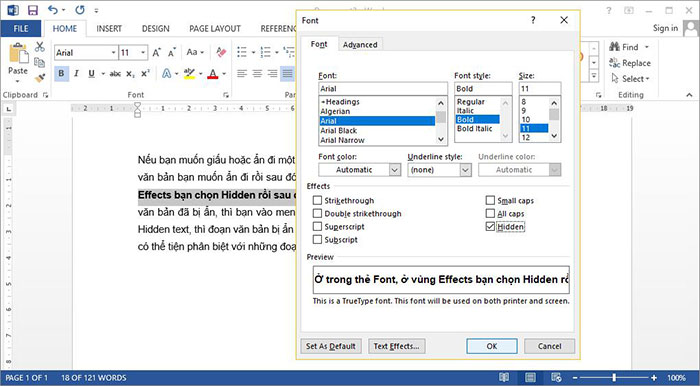700x386 pixels.
Task: Click the Cut scissors icon
Action: 40,46
